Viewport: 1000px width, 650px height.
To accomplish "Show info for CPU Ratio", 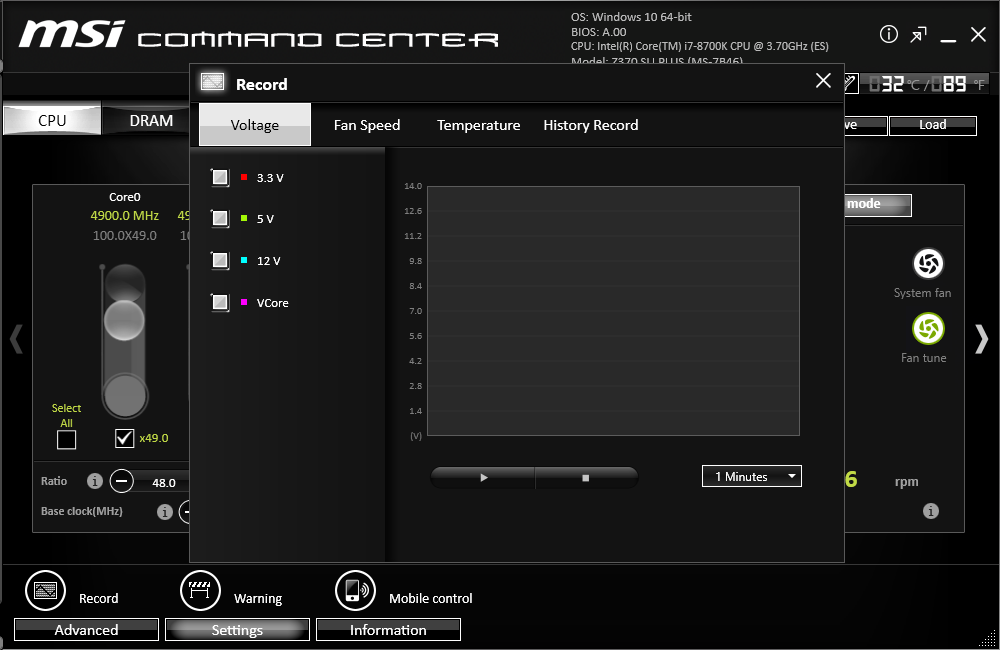I will 94,481.
